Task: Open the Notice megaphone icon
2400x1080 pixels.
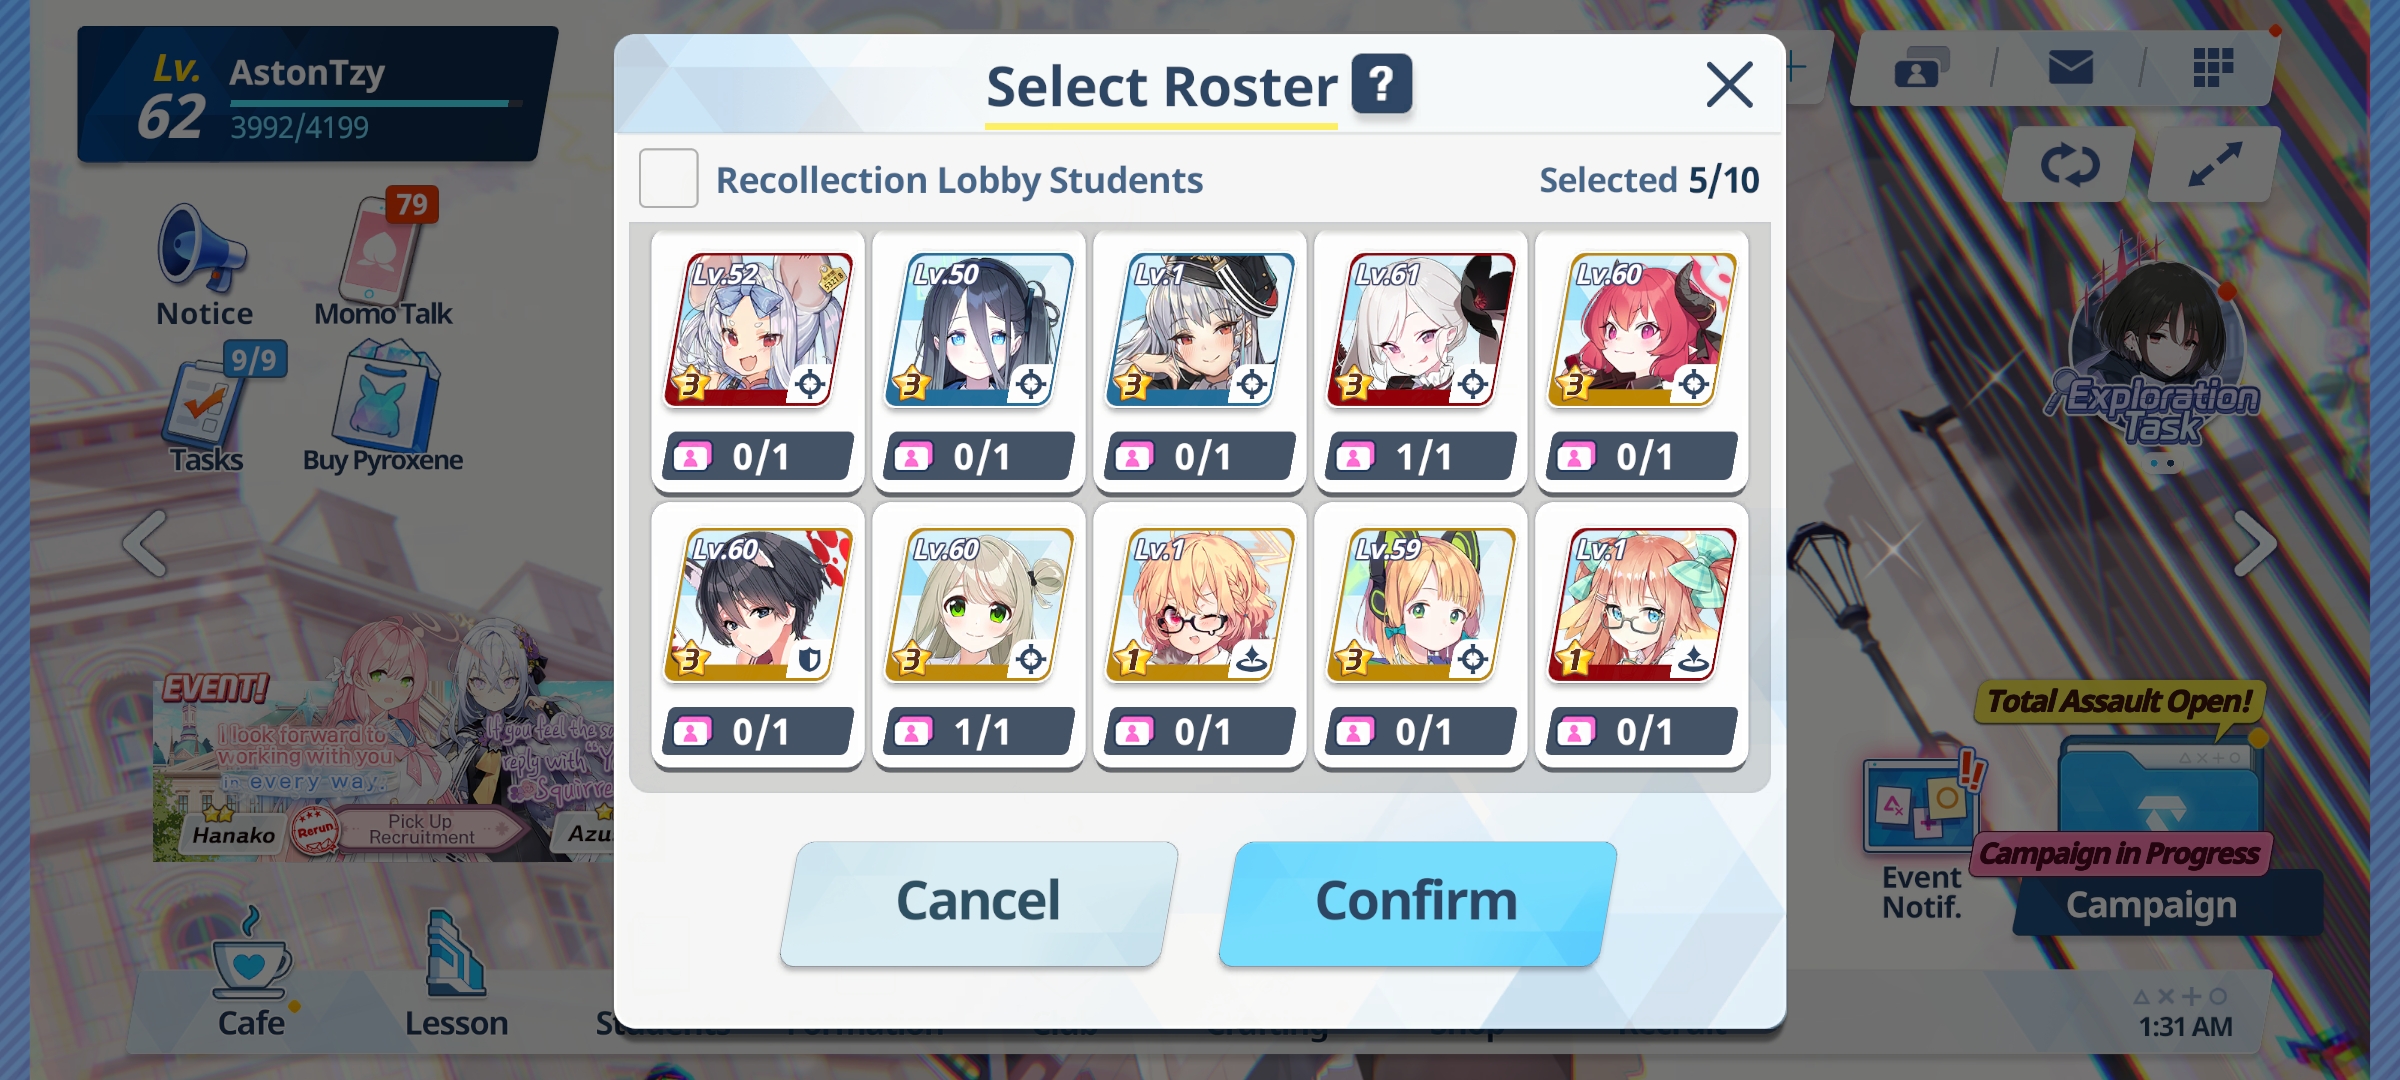Action: coord(203,265)
